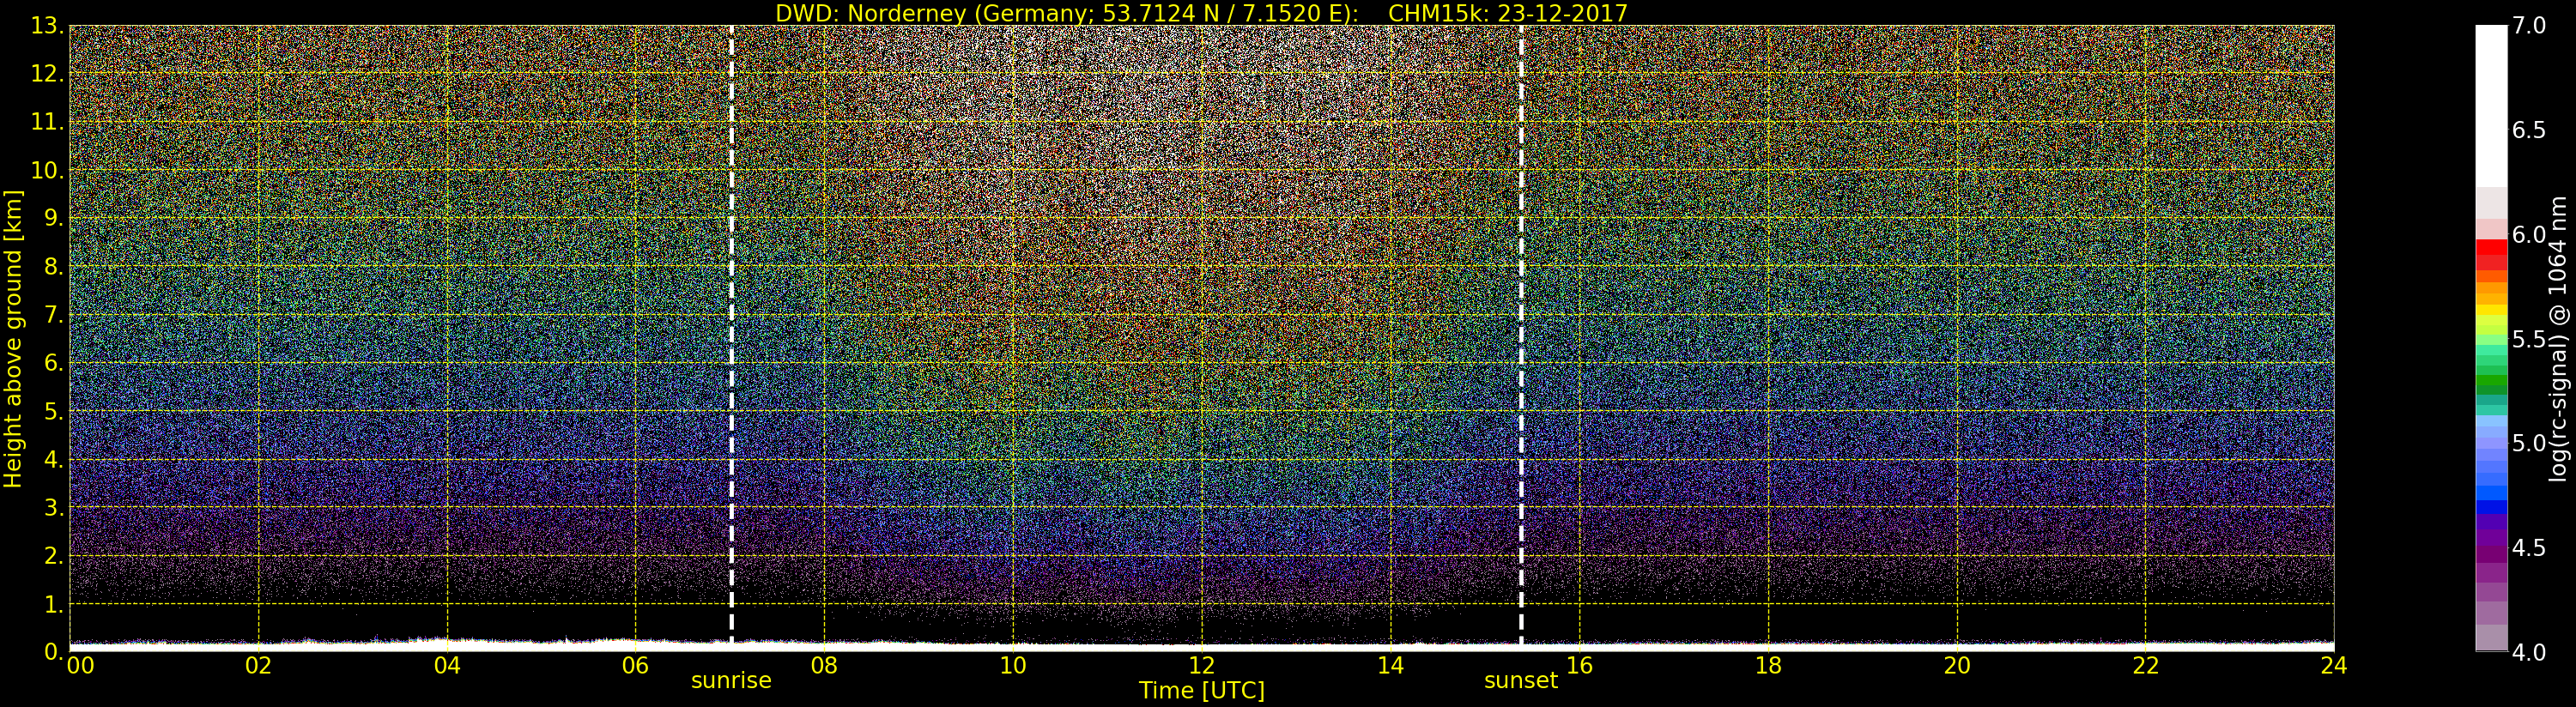The image size is (2576, 707).
Task: Click the height axis tick label '10.'
Action: point(47,170)
